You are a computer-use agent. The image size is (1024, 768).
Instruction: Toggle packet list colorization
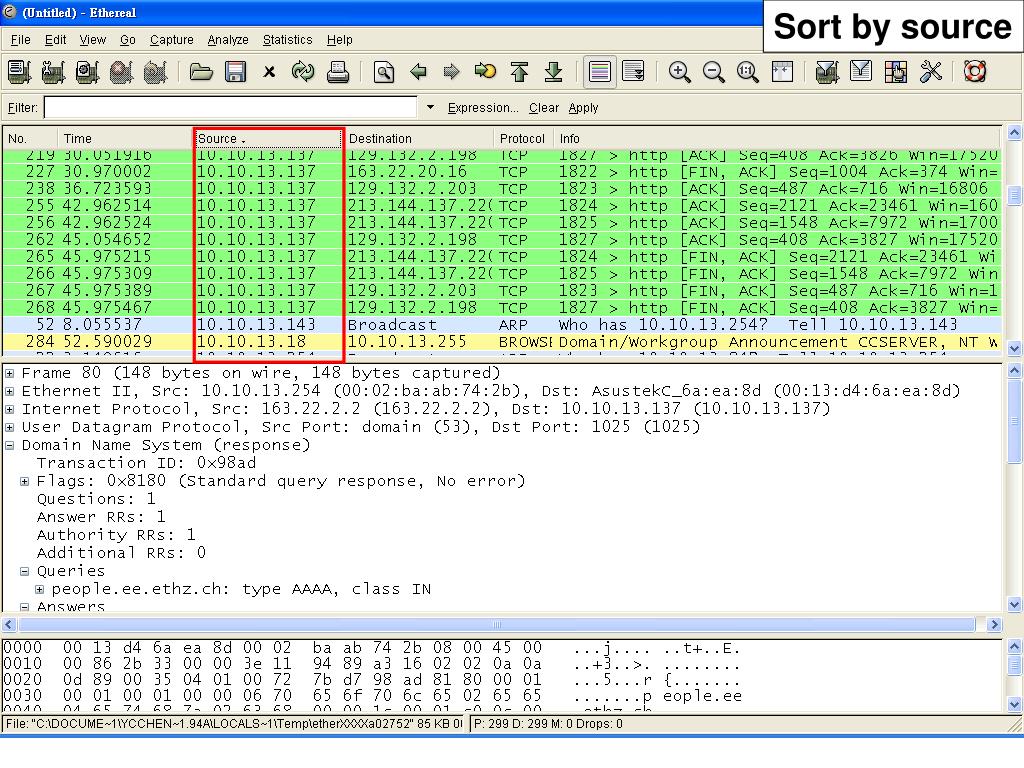[600, 72]
